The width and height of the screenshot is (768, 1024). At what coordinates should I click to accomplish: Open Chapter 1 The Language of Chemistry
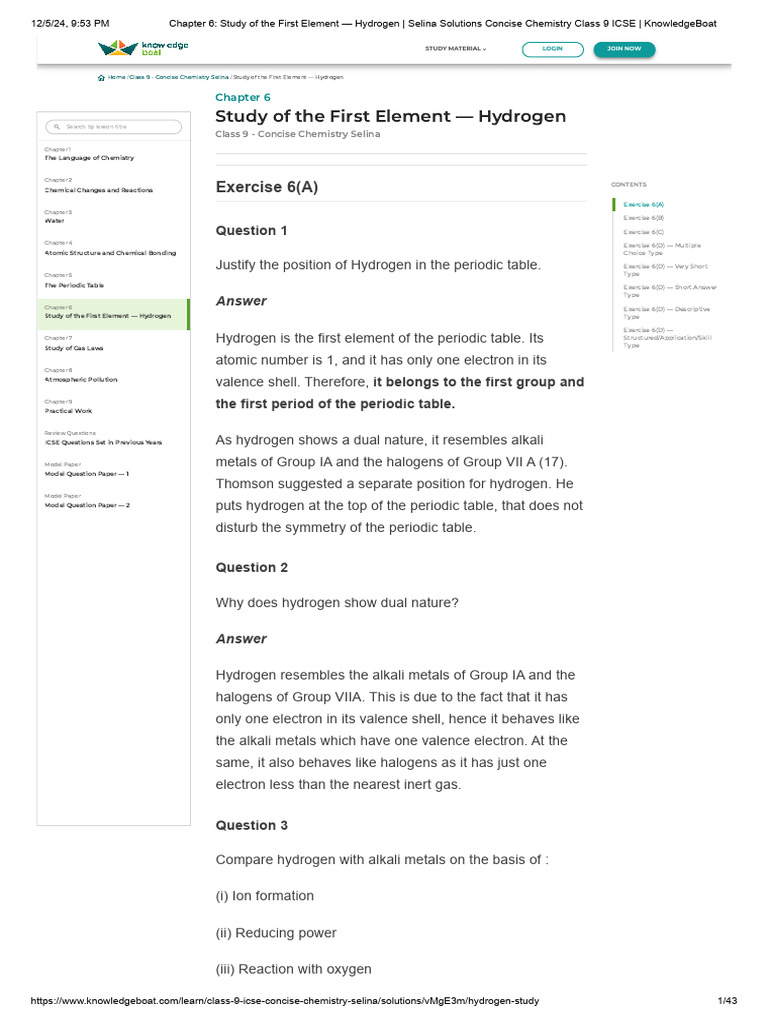coord(89,158)
